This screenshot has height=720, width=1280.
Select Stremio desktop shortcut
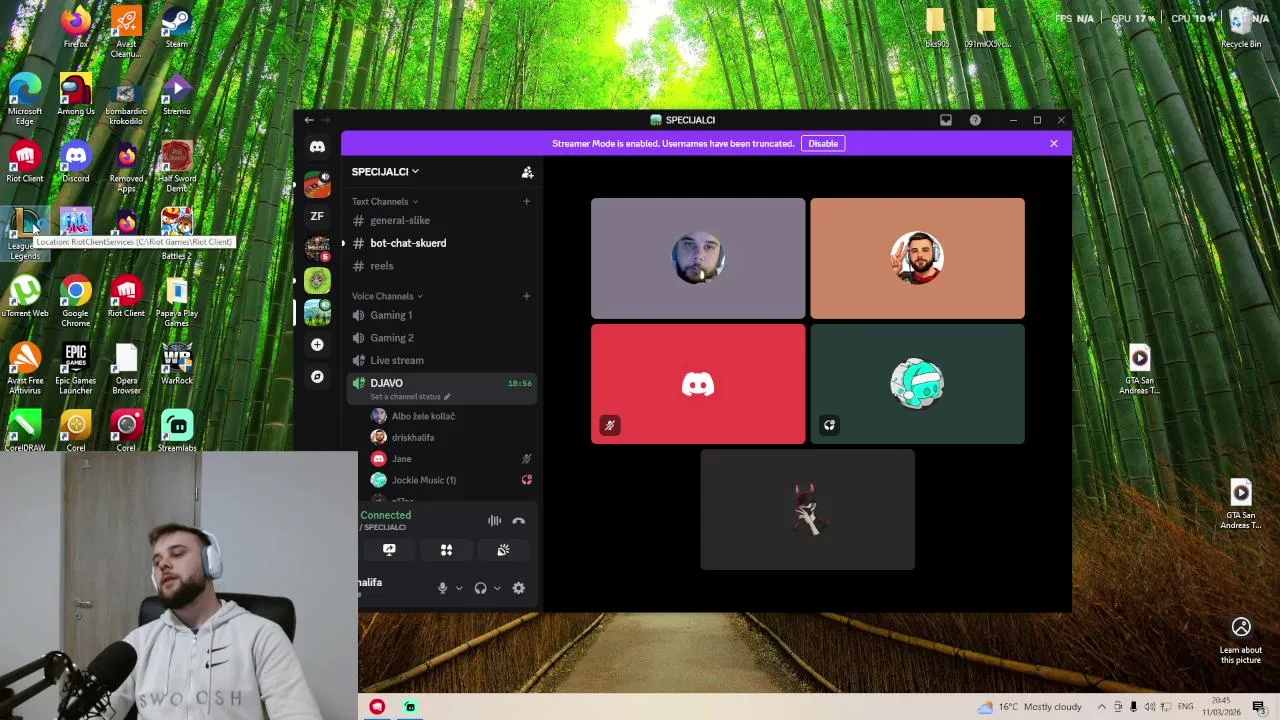[176, 95]
